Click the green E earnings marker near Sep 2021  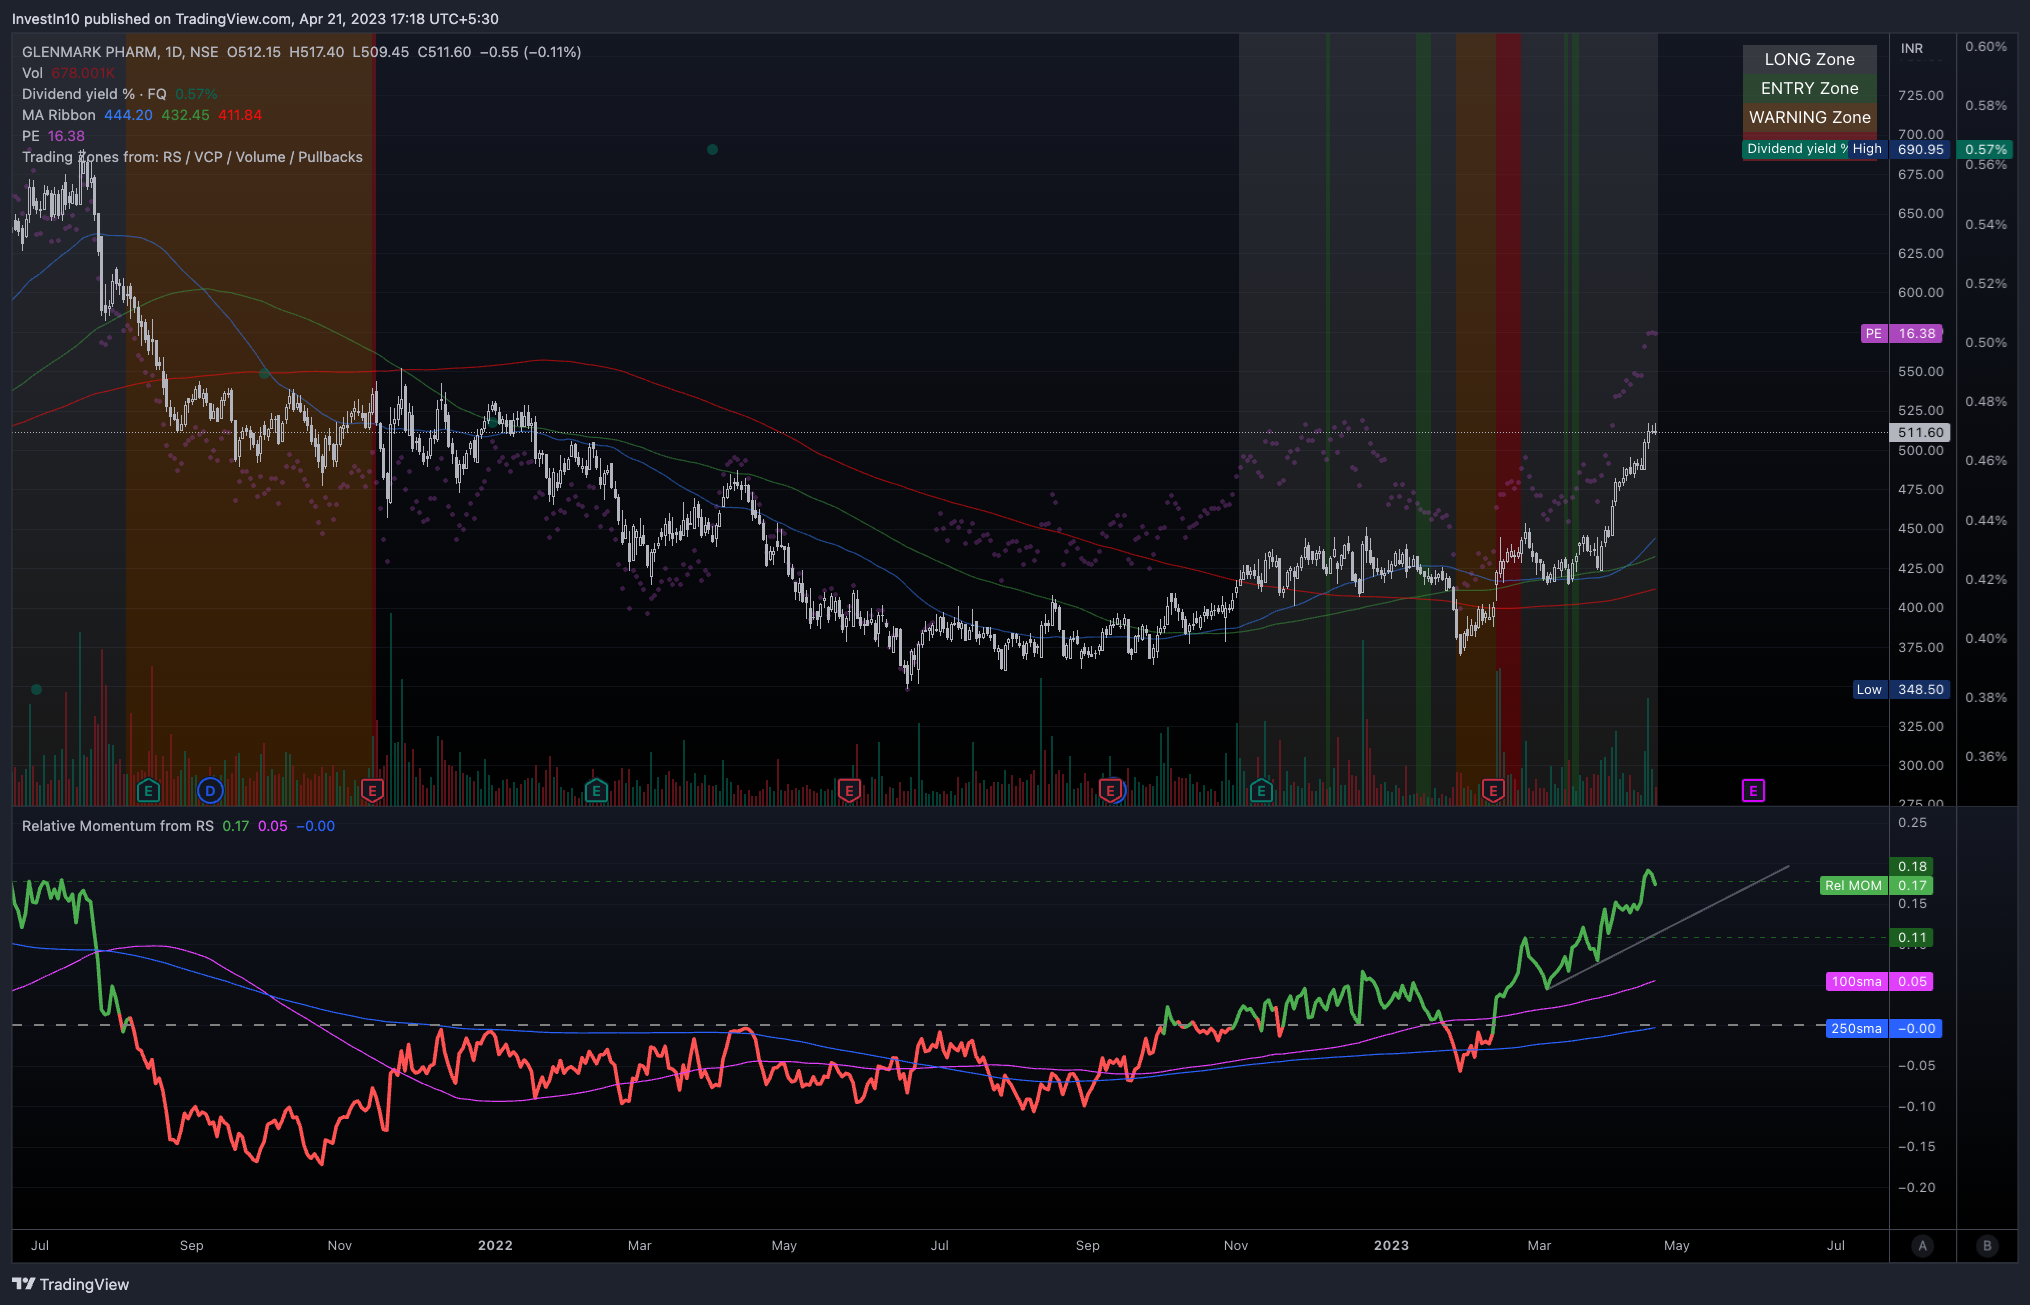[x=148, y=791]
